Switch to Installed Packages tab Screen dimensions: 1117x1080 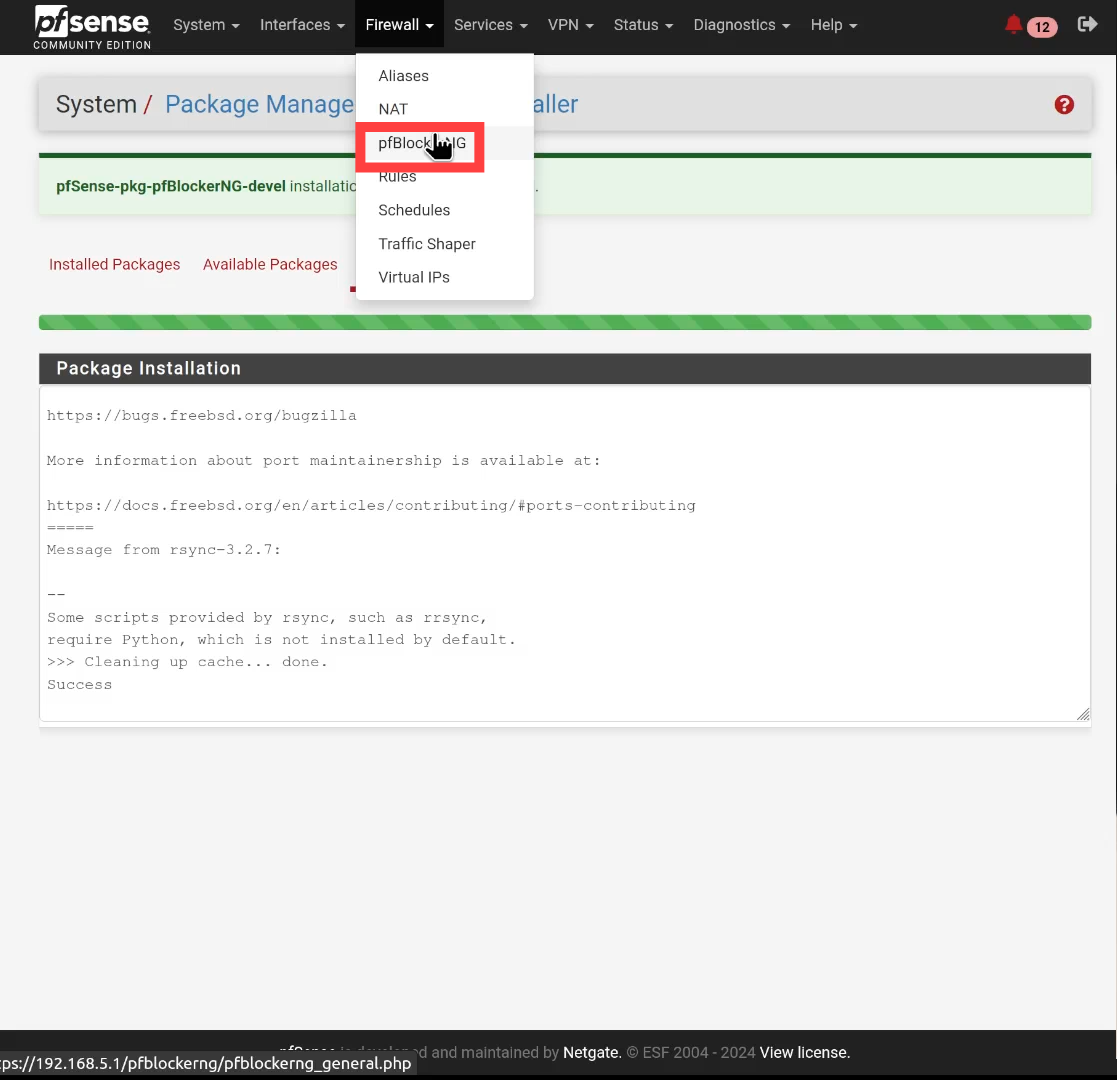point(115,264)
